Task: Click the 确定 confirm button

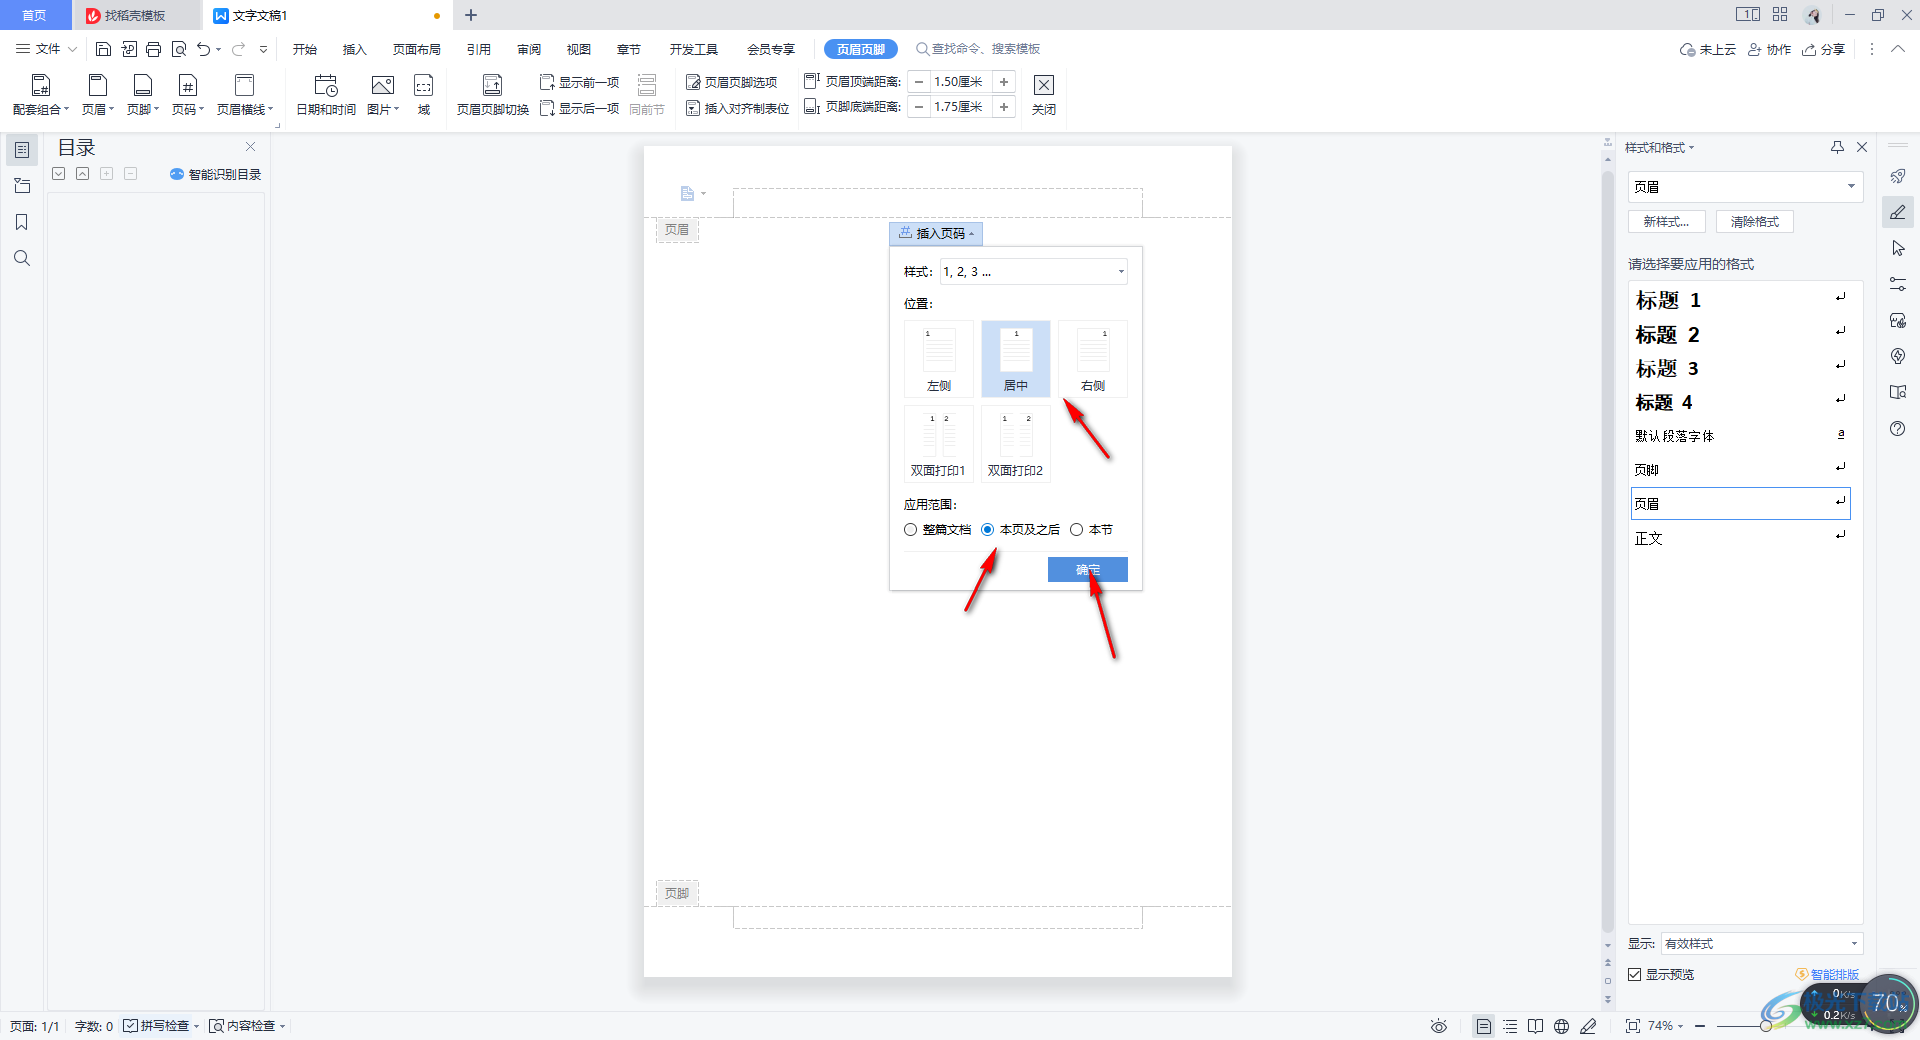Action: 1088,569
